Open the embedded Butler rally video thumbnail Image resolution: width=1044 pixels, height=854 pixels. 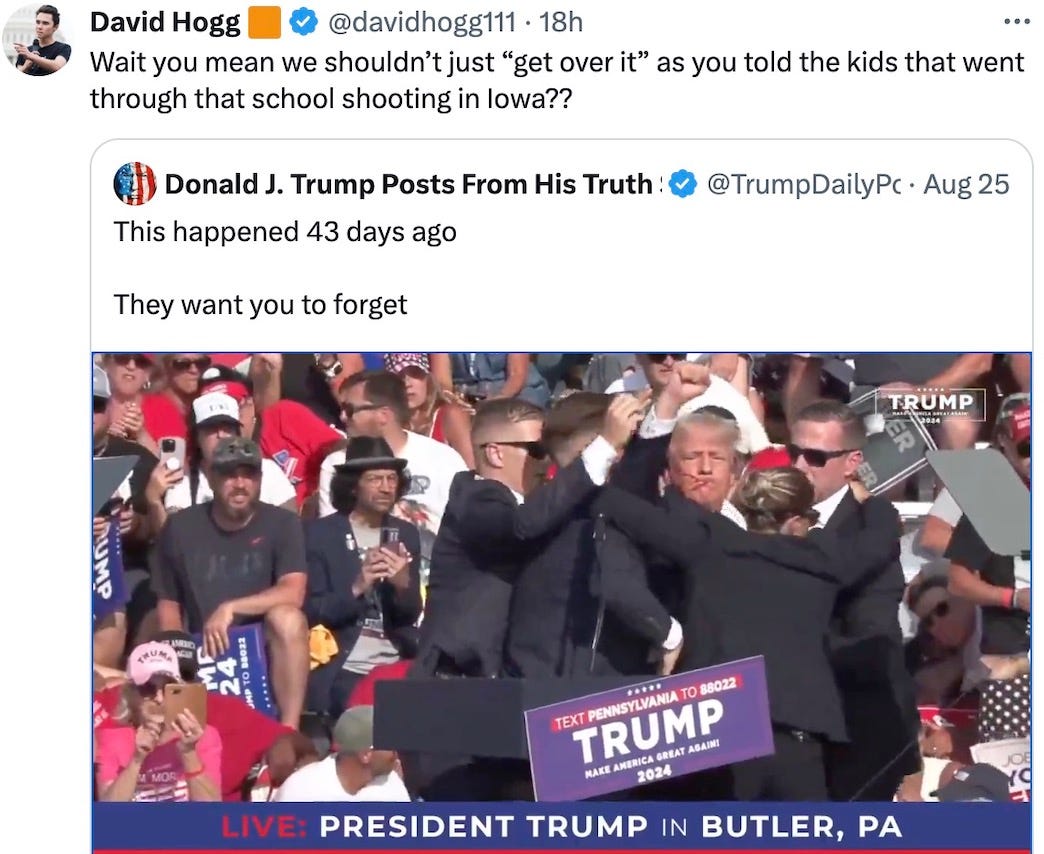coord(562,602)
